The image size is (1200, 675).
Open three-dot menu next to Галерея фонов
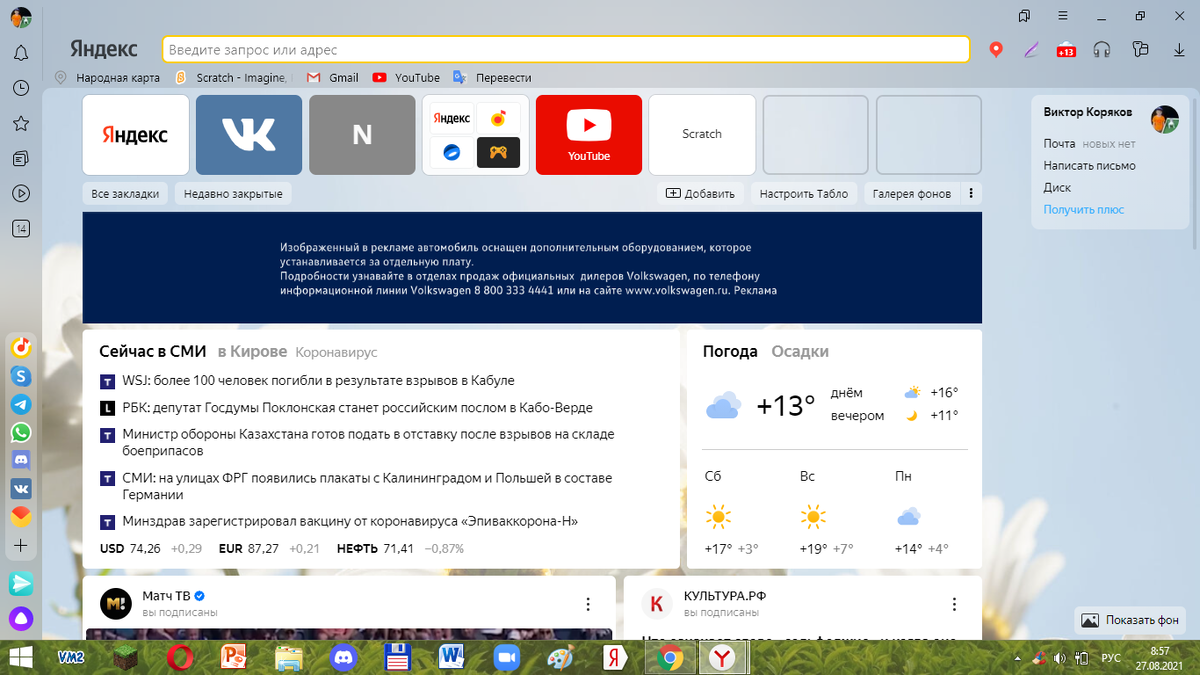pos(971,192)
